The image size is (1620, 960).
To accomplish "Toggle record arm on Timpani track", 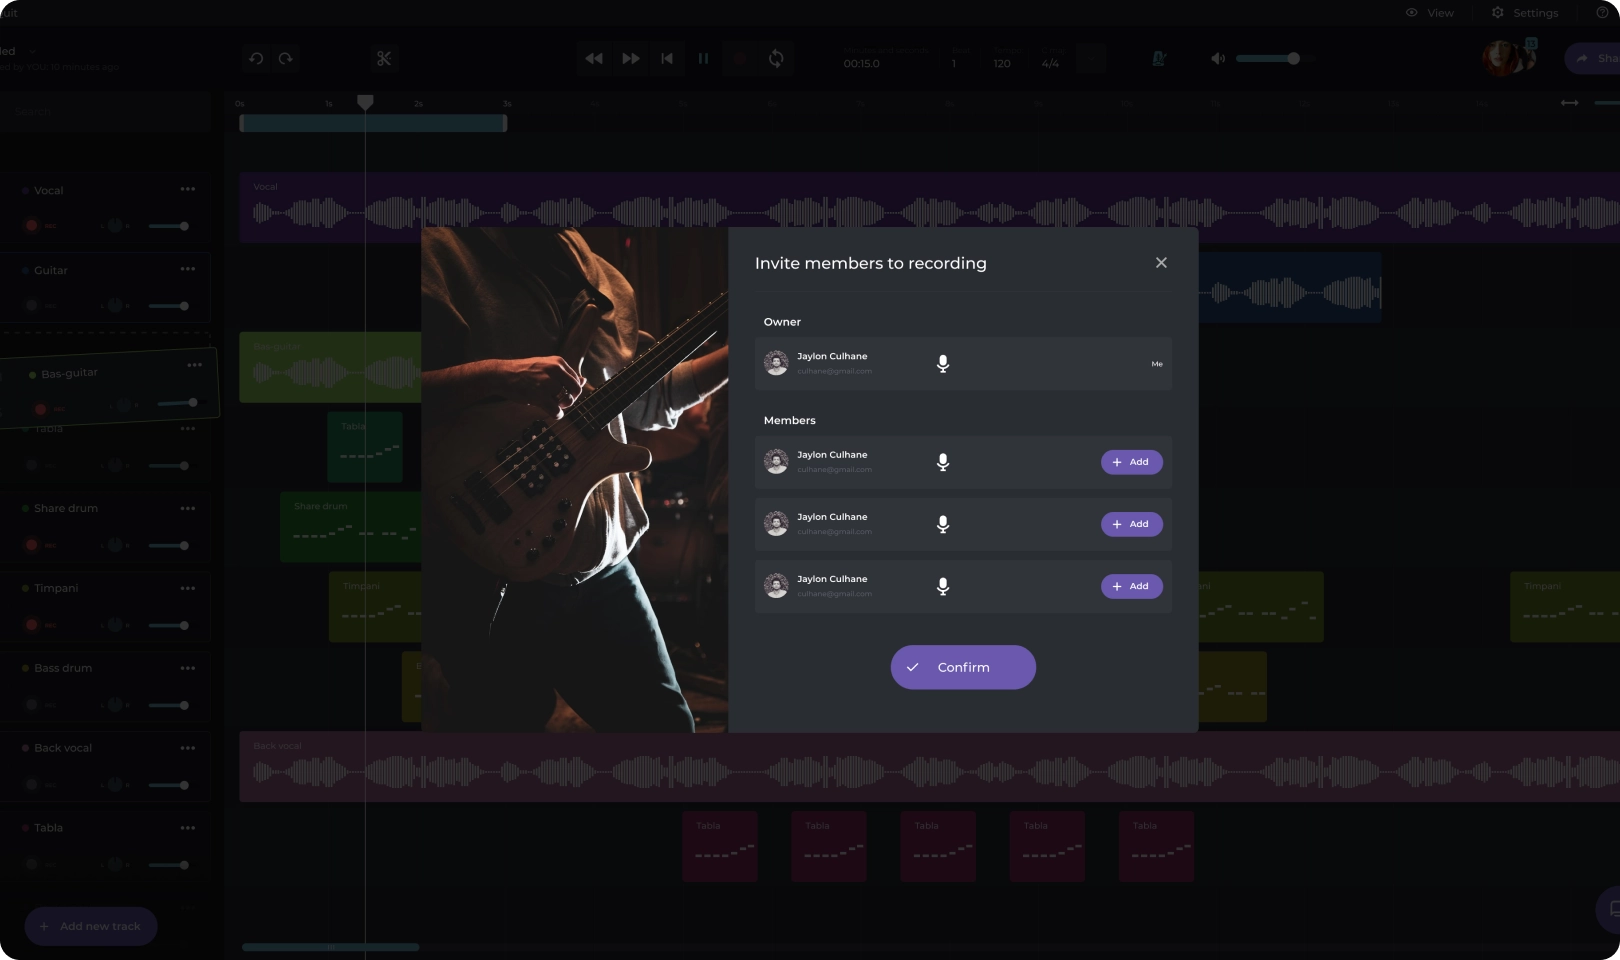I will coord(32,625).
